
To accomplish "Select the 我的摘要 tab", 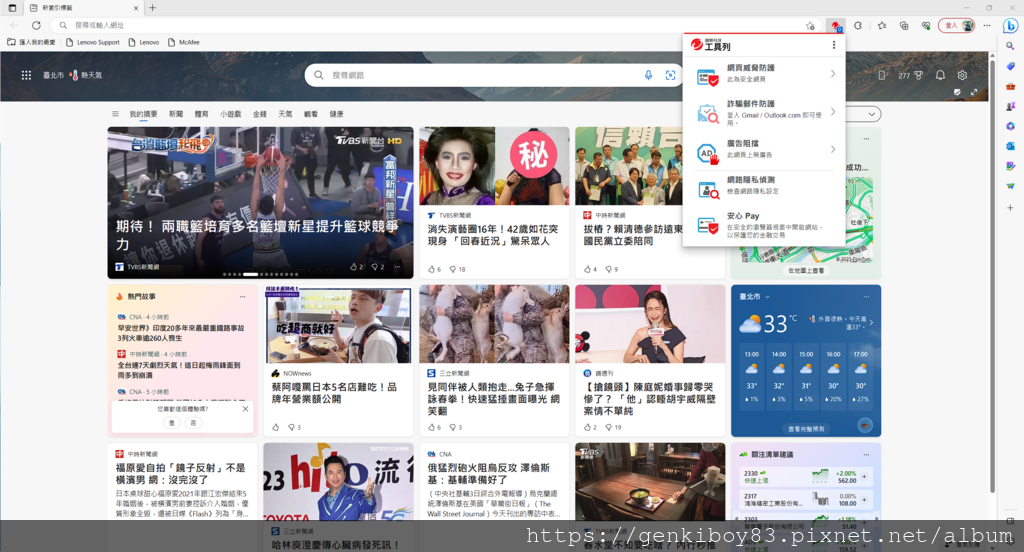I will [x=143, y=114].
